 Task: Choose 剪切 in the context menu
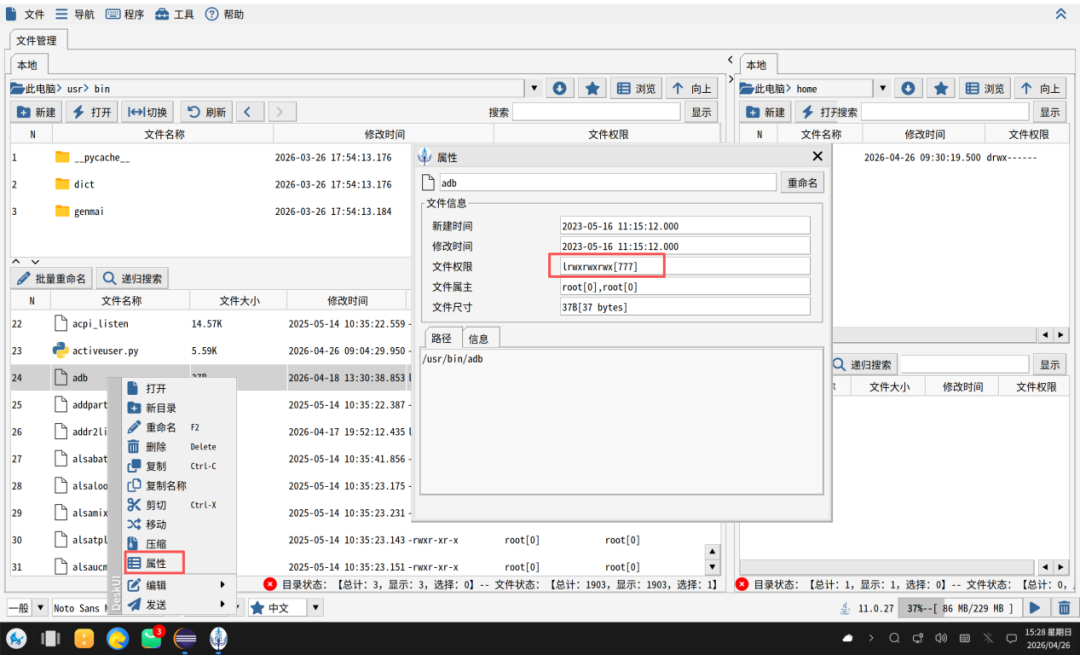[x=179, y=504]
